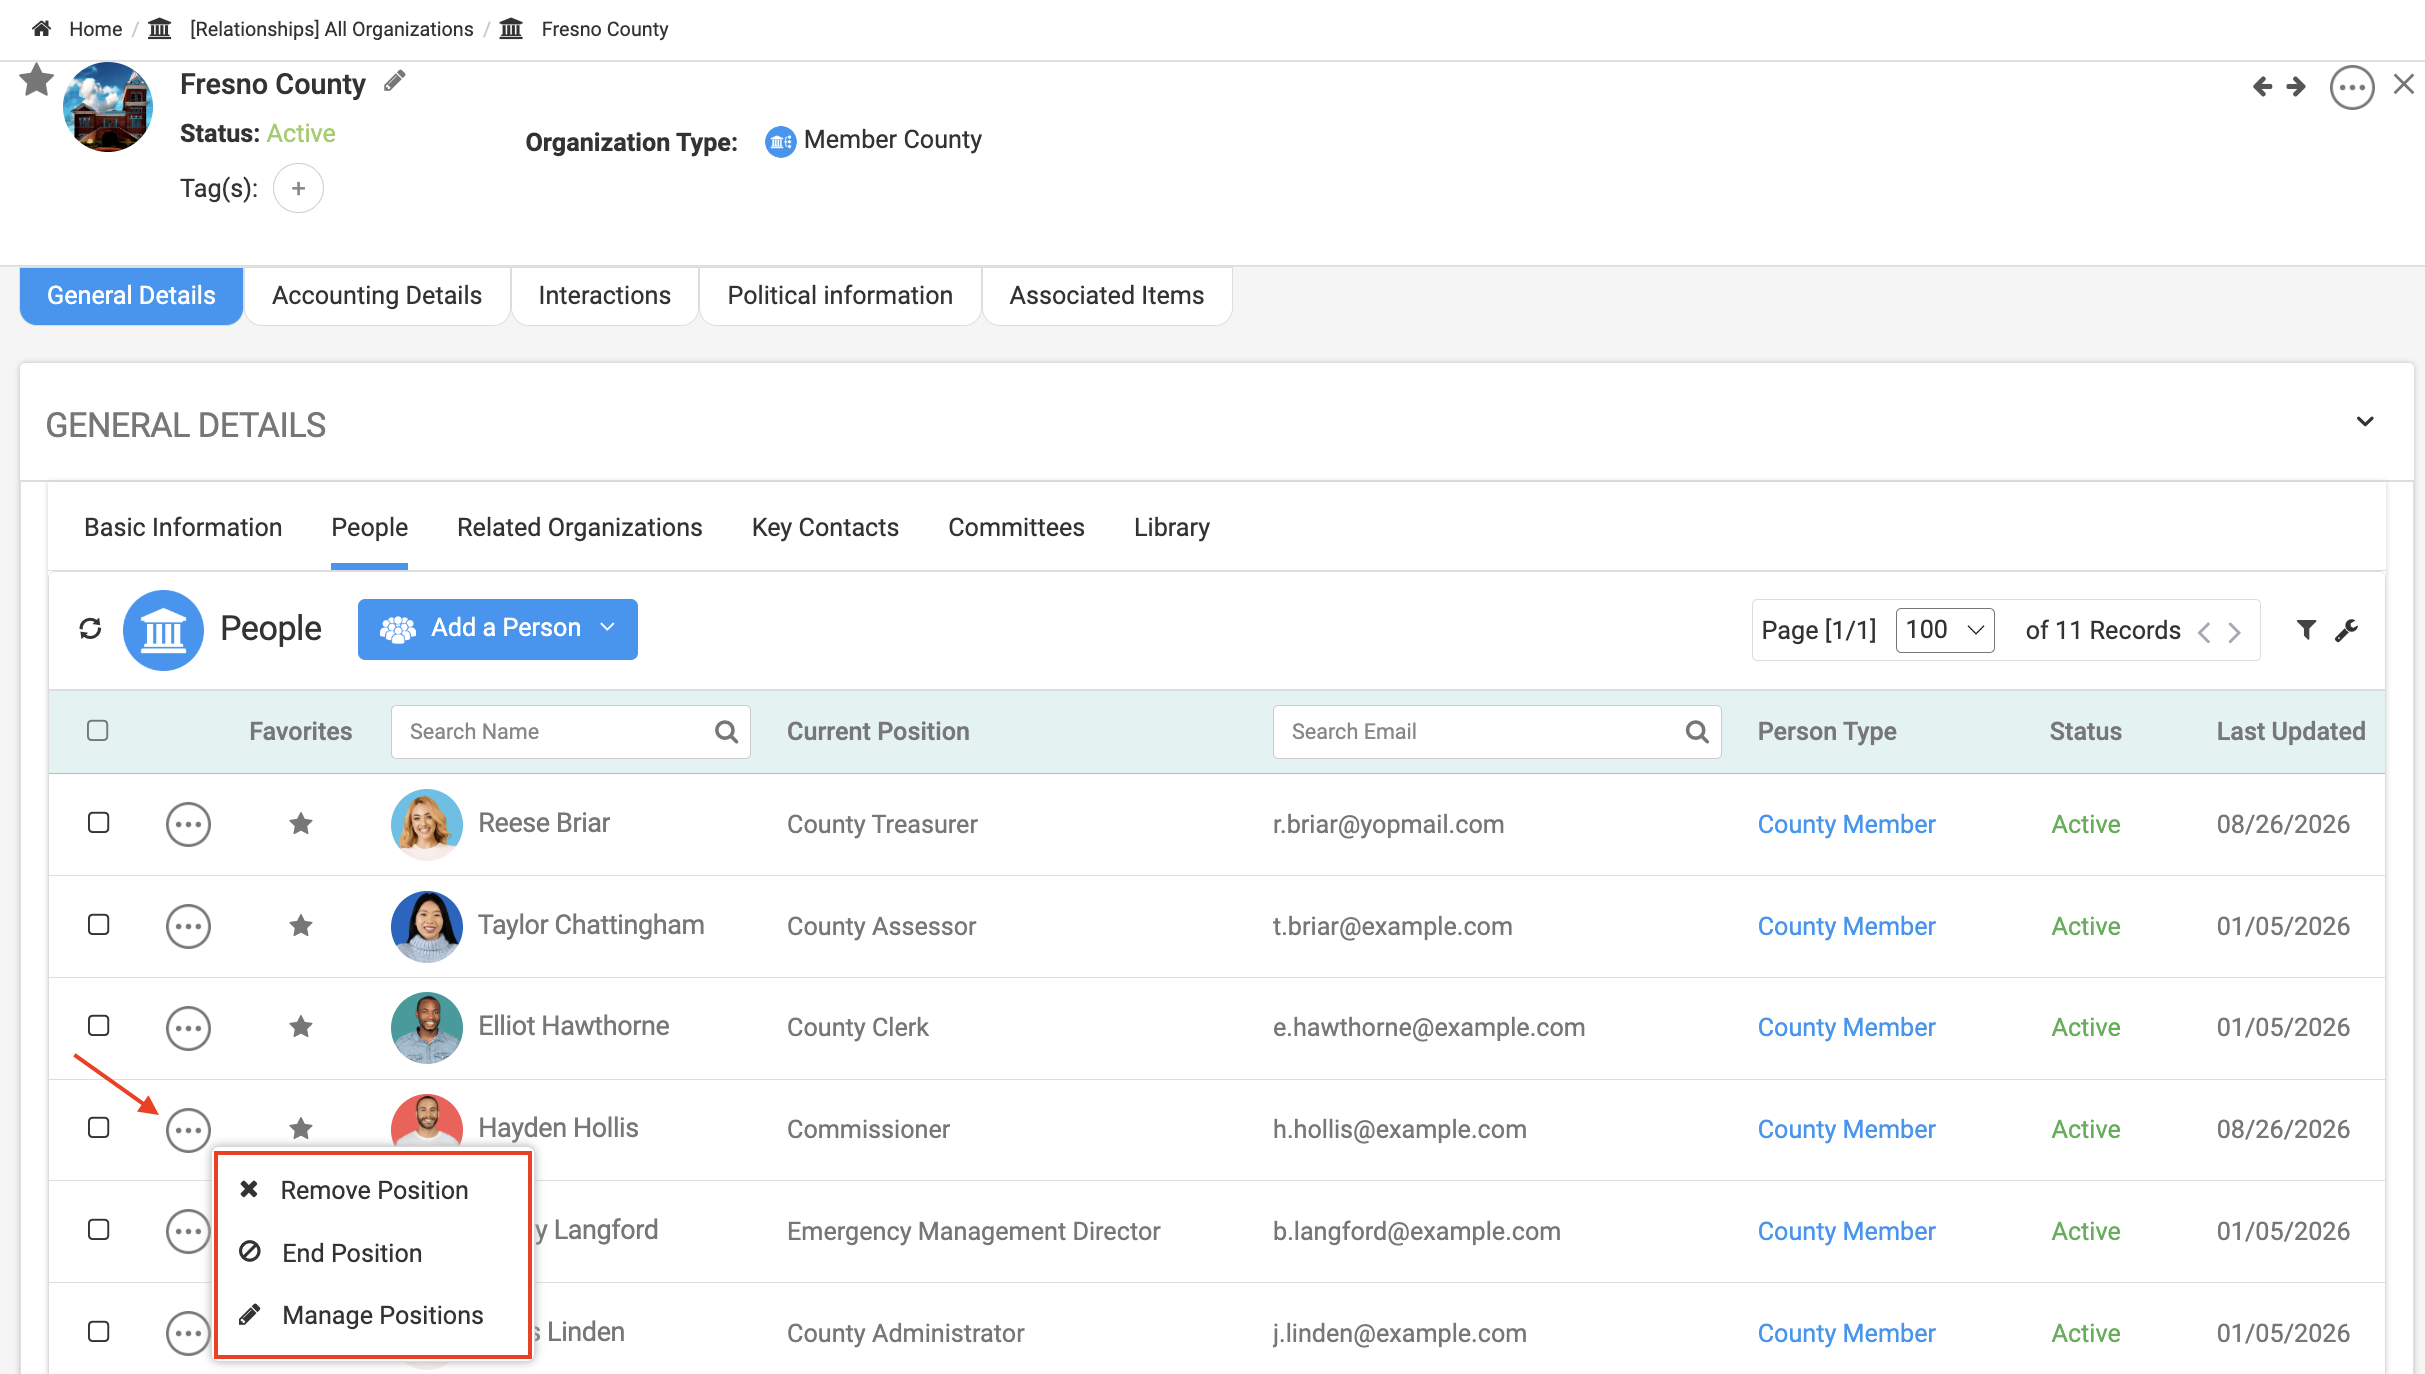Favorite Fresno County with header star
The image size is (2425, 1374).
[37, 80]
